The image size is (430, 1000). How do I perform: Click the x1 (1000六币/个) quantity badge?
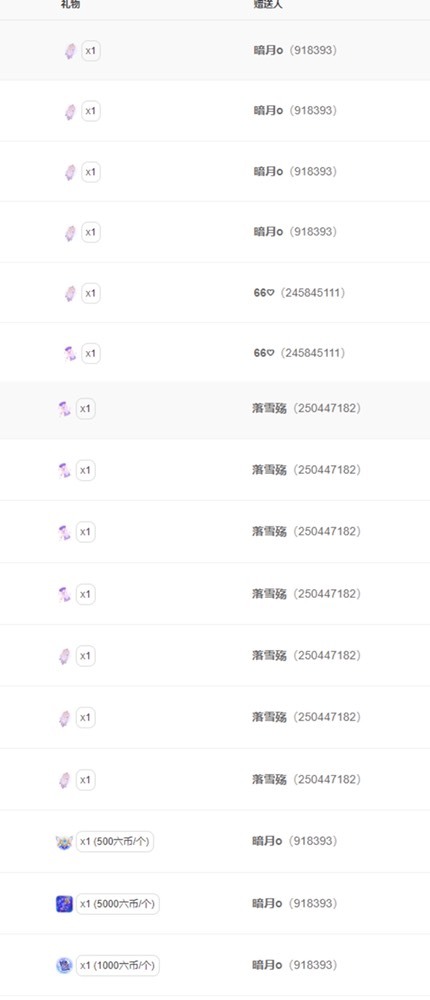pos(117,966)
